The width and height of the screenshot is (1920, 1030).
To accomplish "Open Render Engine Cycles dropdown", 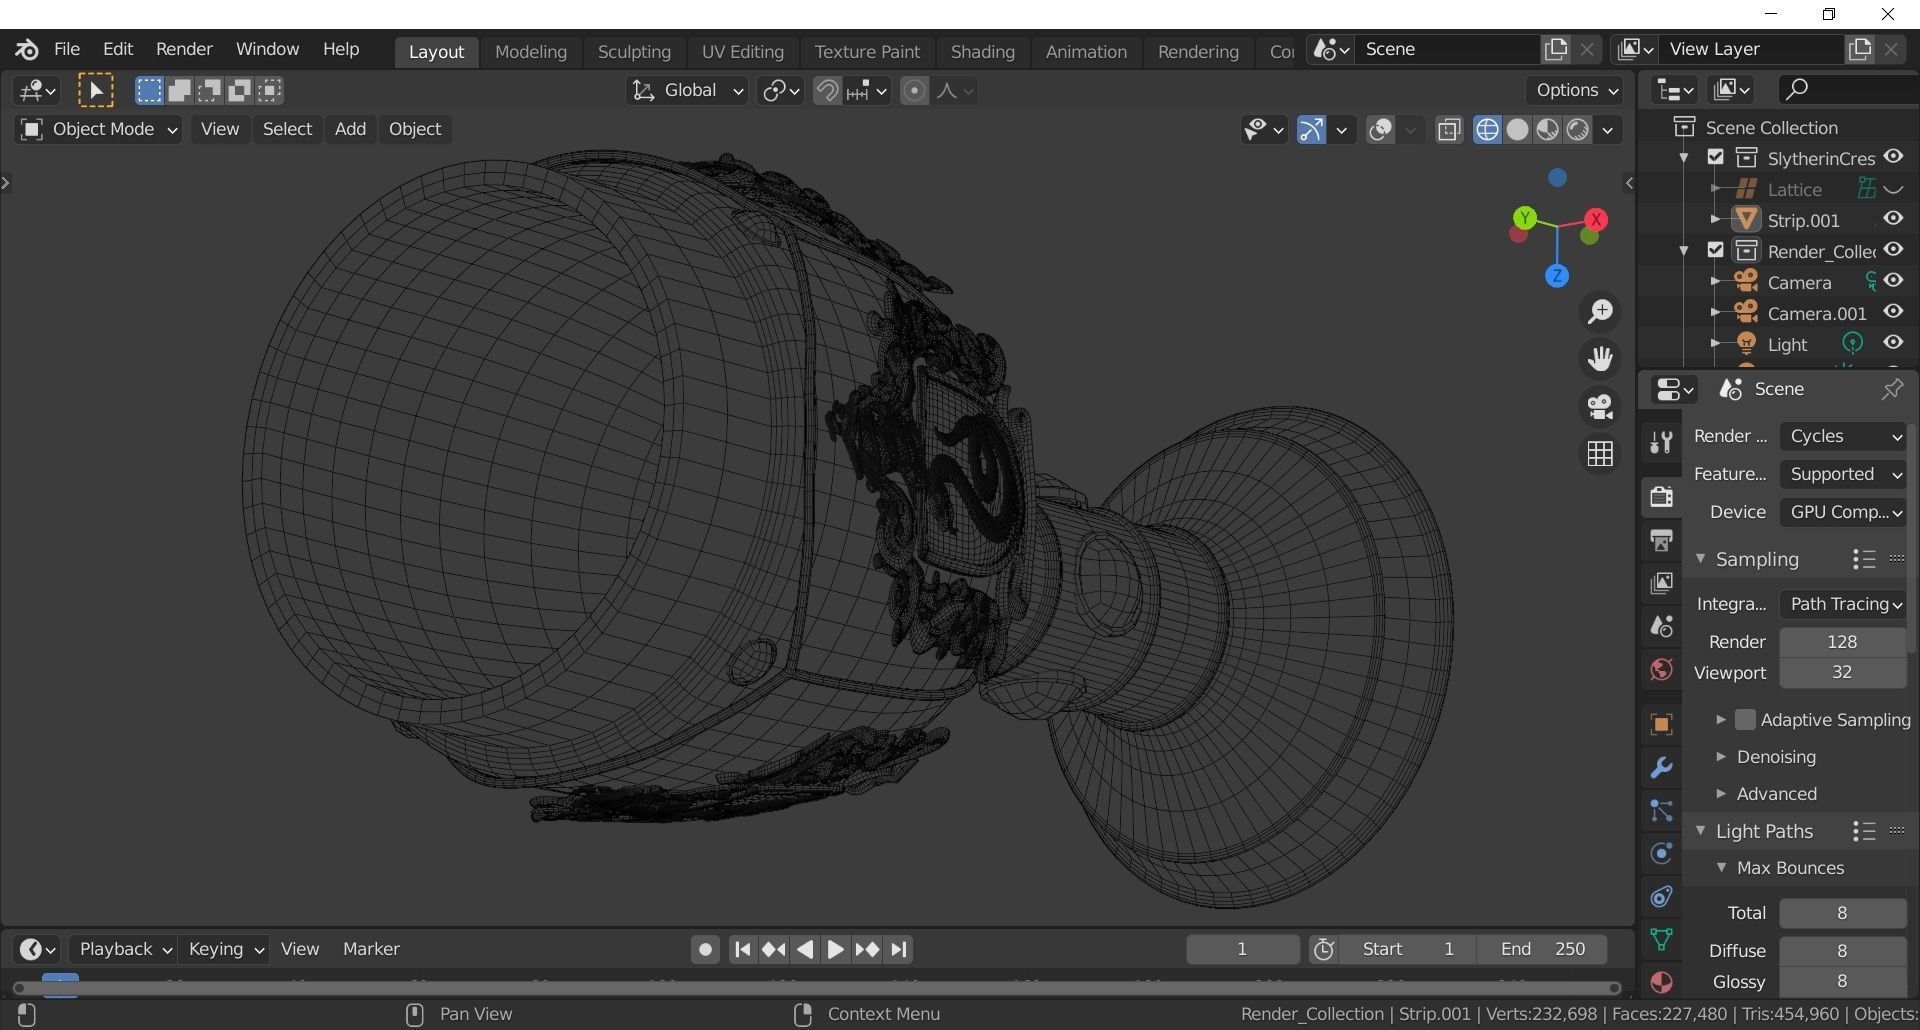I will pyautogui.click(x=1843, y=437).
